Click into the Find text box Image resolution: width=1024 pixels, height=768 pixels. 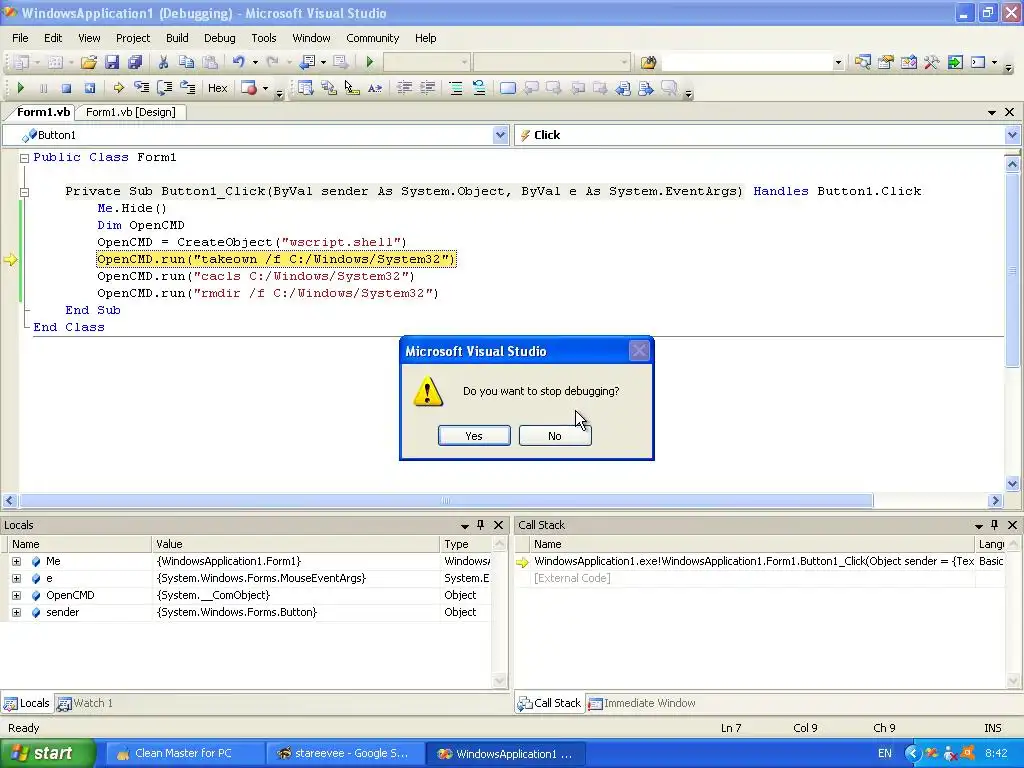click(x=746, y=62)
